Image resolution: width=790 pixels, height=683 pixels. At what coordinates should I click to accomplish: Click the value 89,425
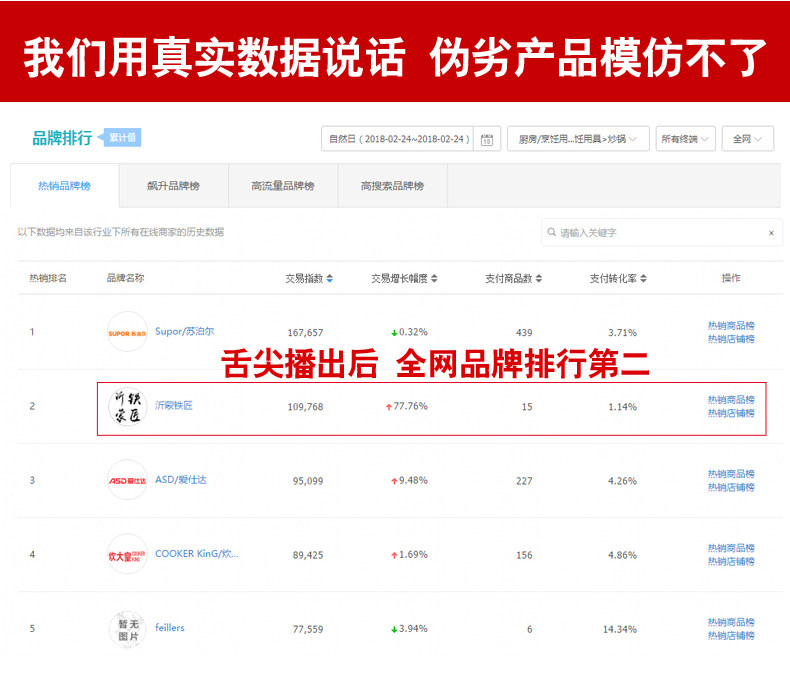[308, 555]
